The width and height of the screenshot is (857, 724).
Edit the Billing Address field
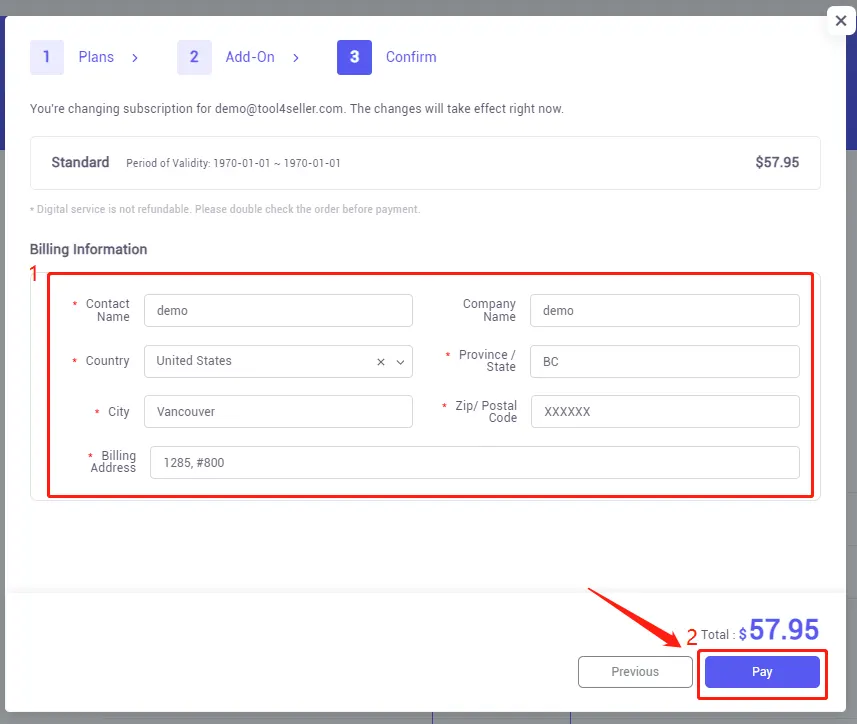[472, 462]
